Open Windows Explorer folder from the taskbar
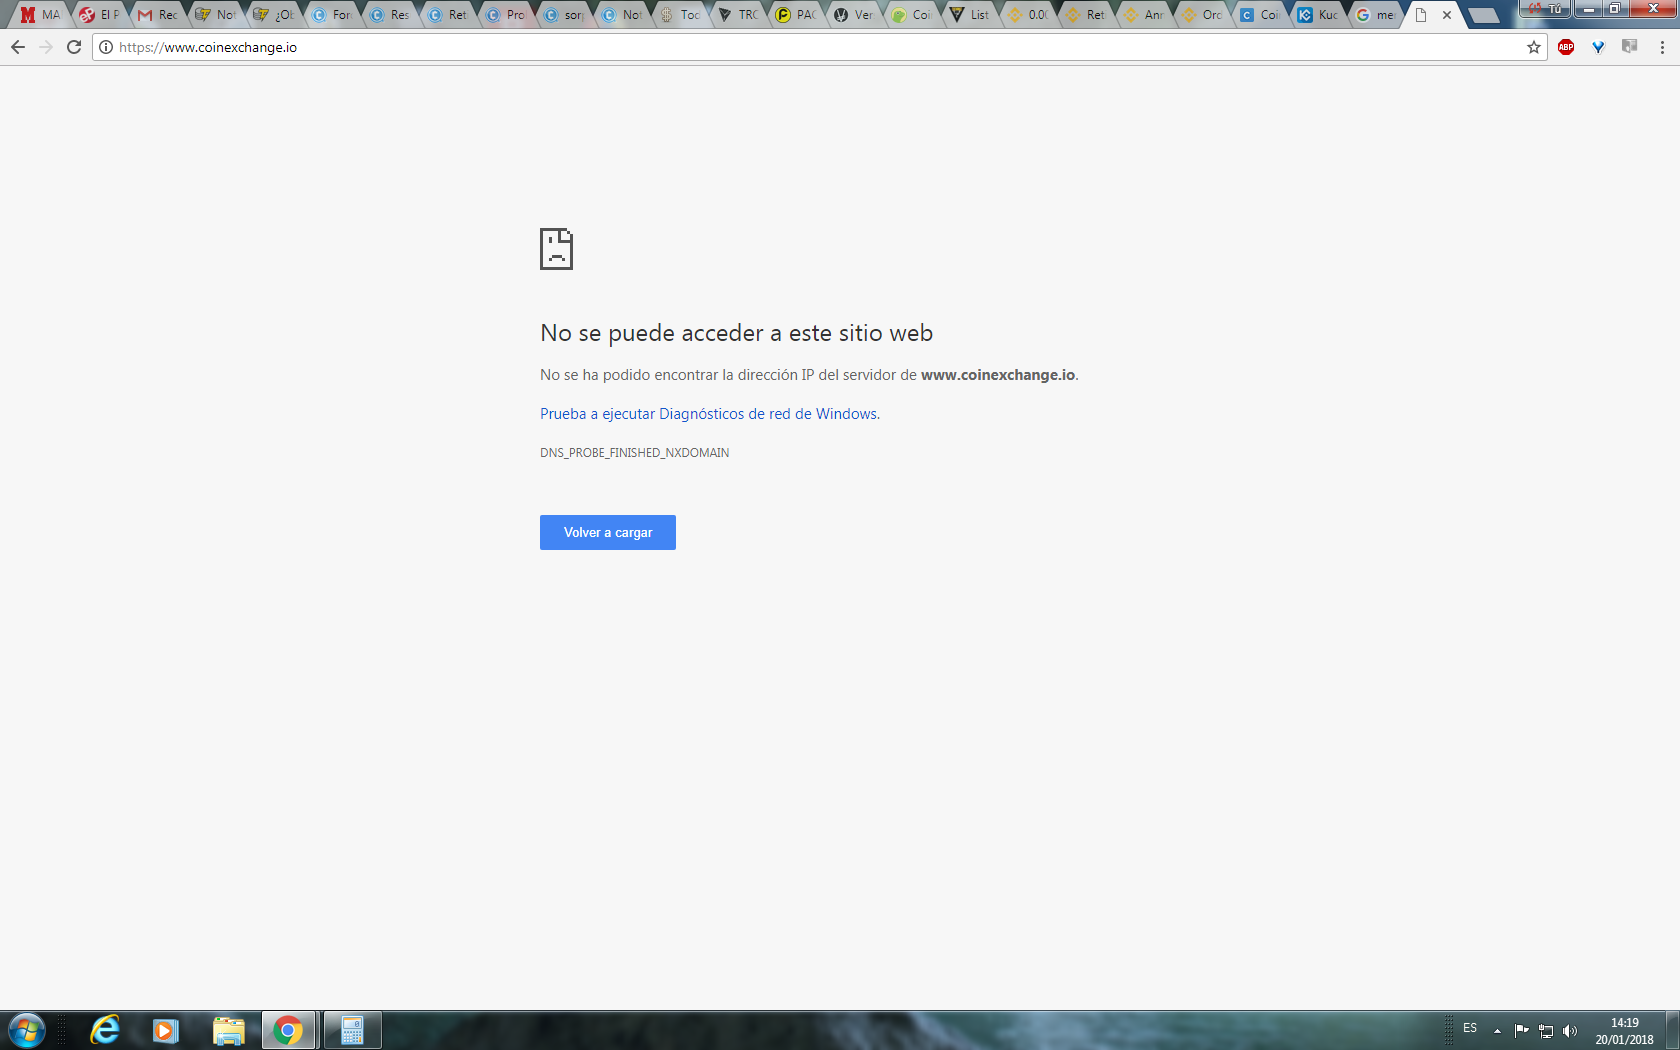This screenshot has height=1050, width=1680. [229, 1030]
